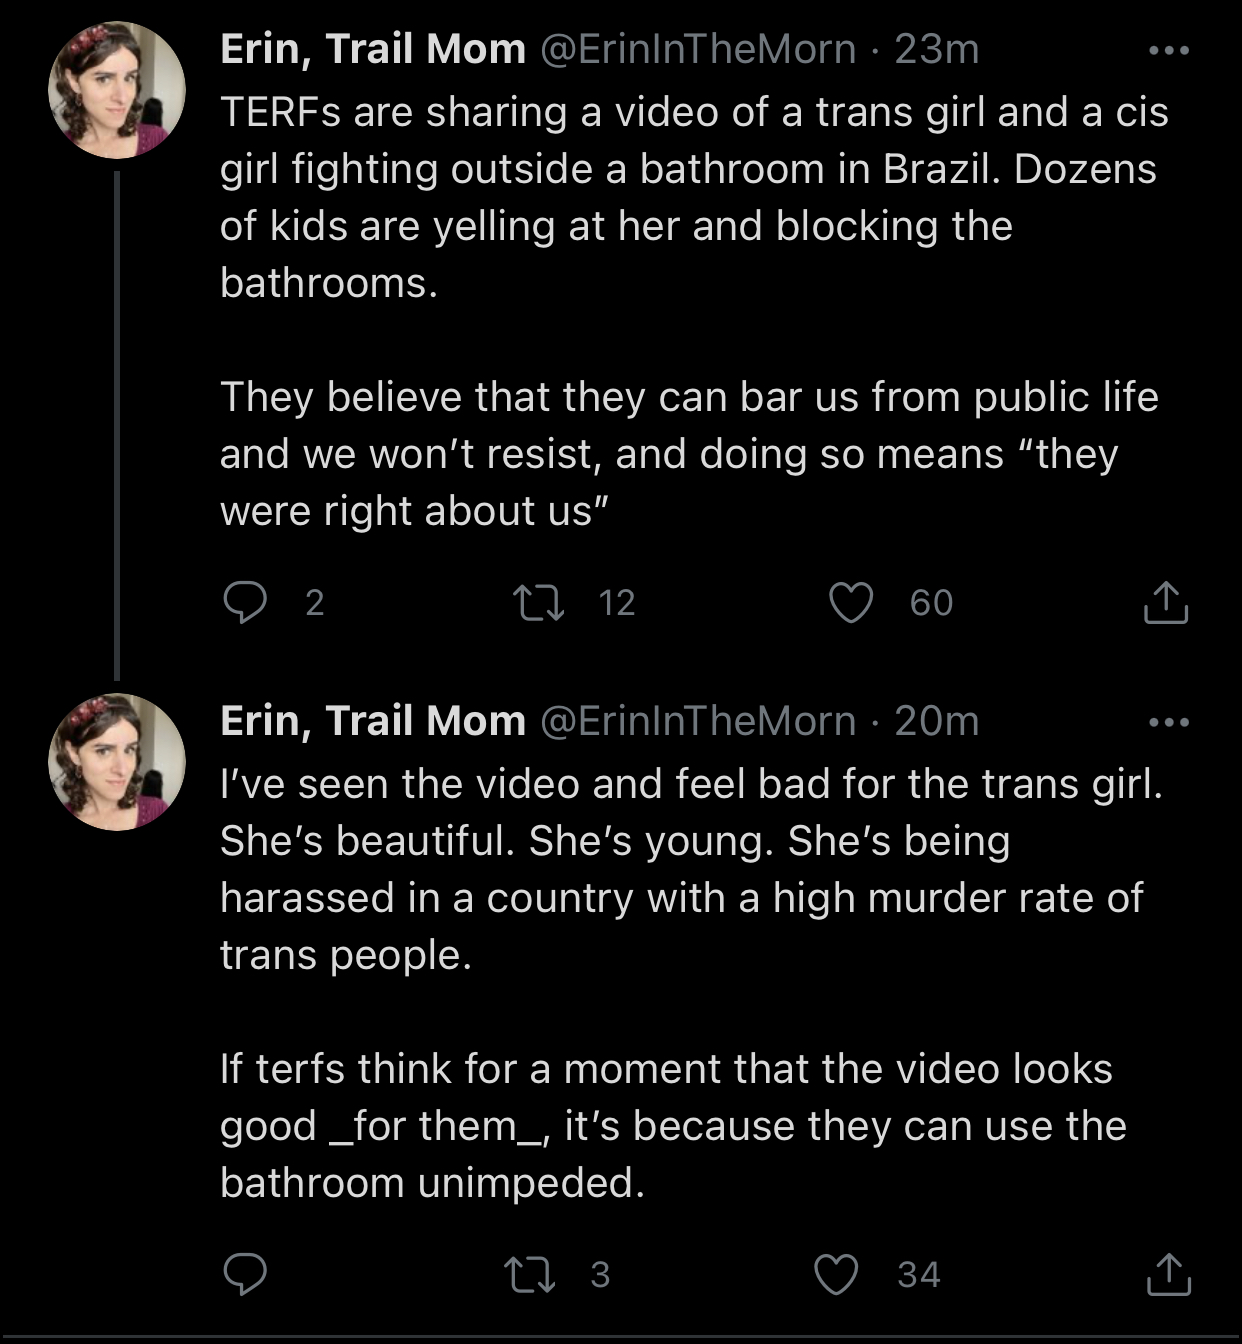
Task: Open the 23m timestamp permalink
Action: pos(937,49)
